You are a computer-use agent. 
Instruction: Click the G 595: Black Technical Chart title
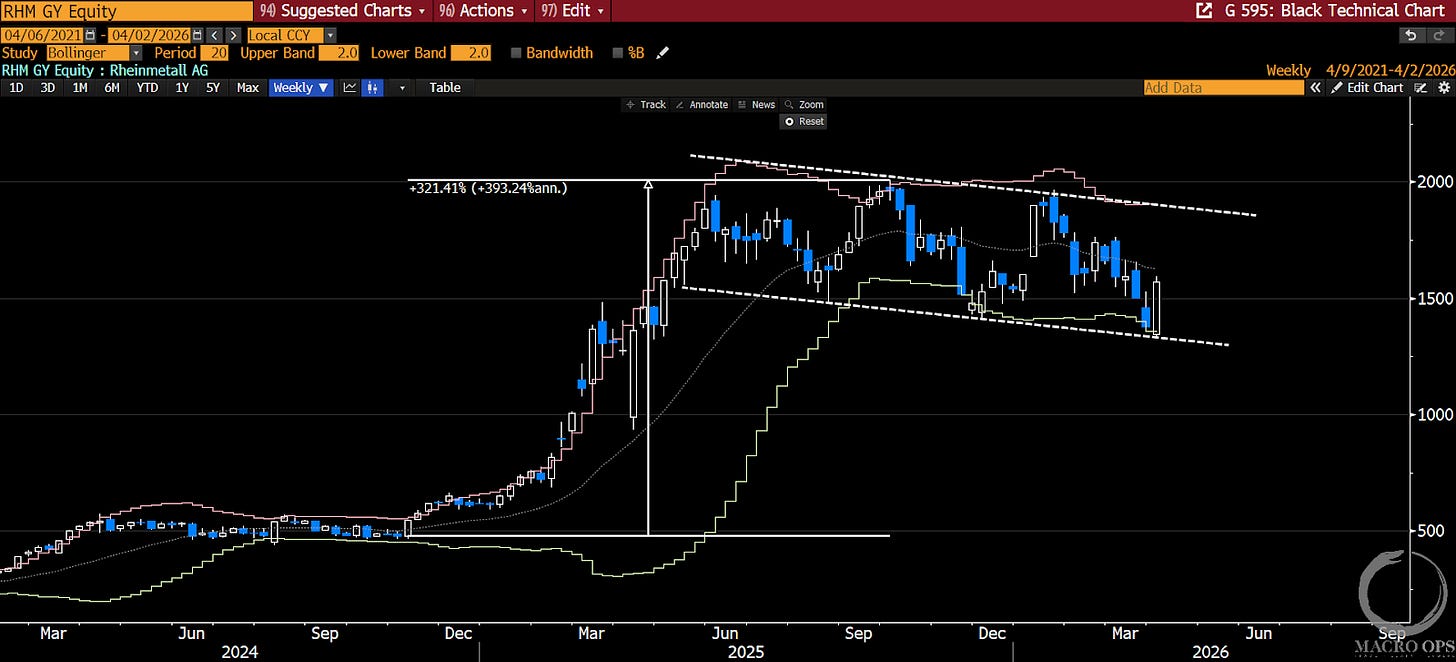(x=1334, y=11)
